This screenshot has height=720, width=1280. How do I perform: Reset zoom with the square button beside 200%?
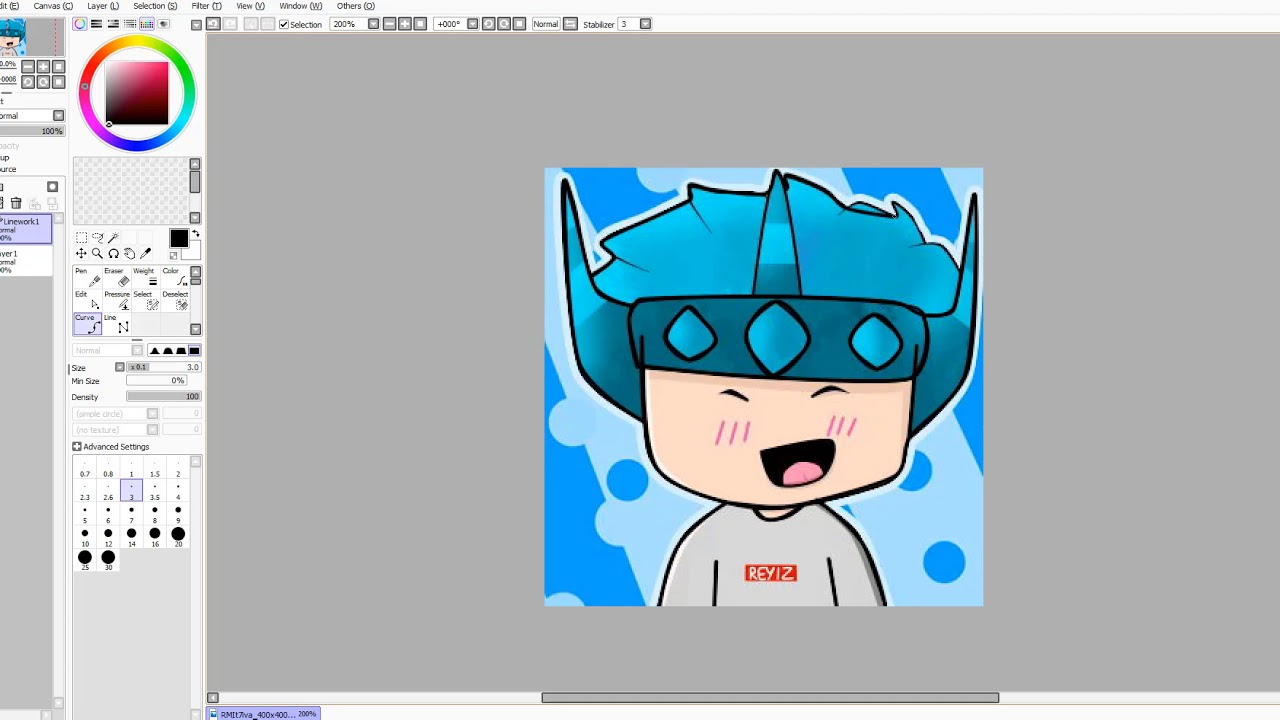click(x=420, y=24)
